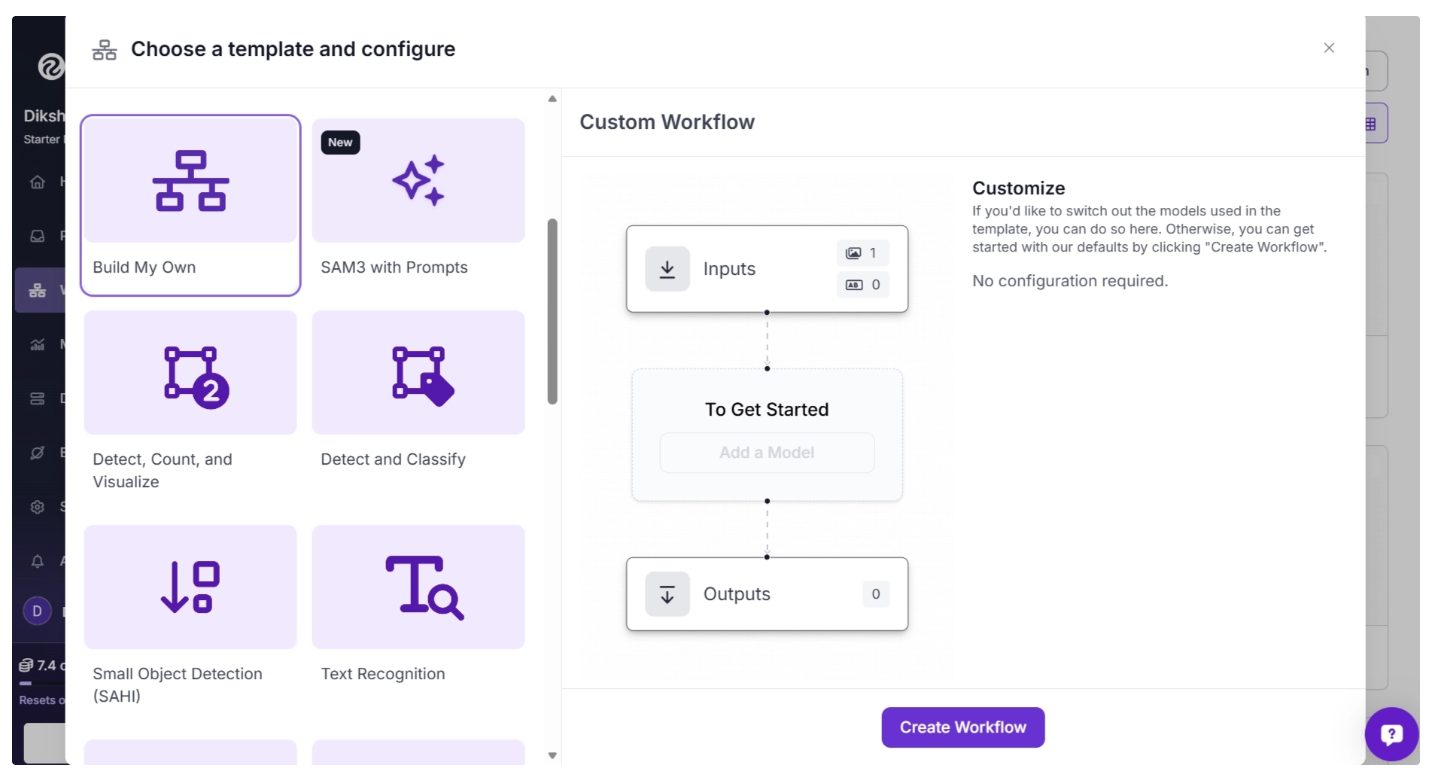
Task: Choose the SAM3 with Prompts sparkle icon
Action: pos(418,181)
